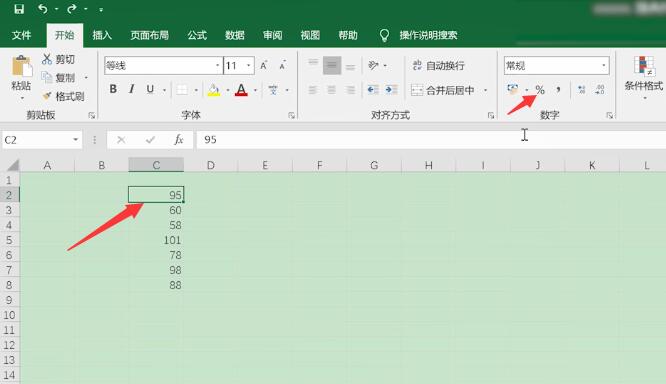This screenshot has width=666, height=384.
Task: Open the Name Box C2 dropdown
Action: click(76, 139)
